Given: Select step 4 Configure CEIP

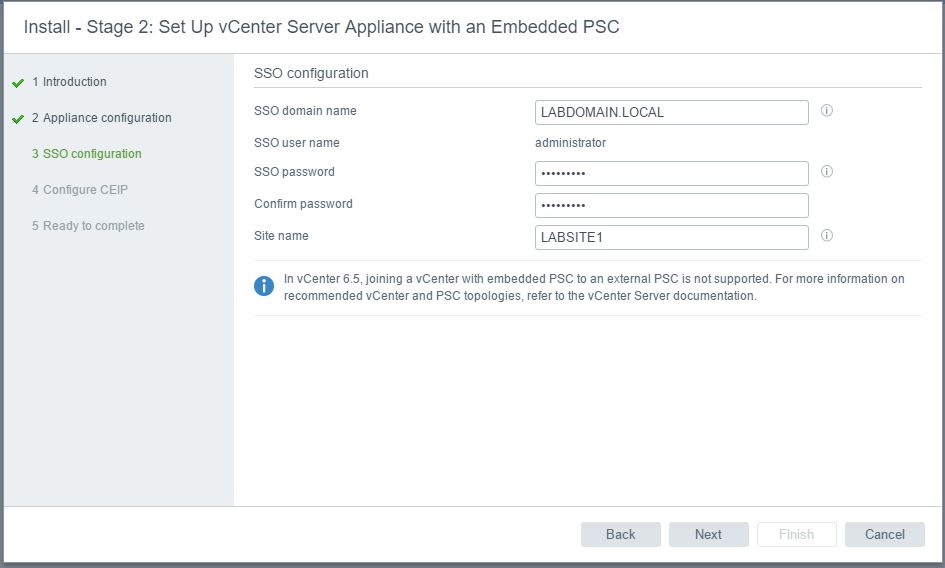Looking at the screenshot, I should tap(80, 190).
